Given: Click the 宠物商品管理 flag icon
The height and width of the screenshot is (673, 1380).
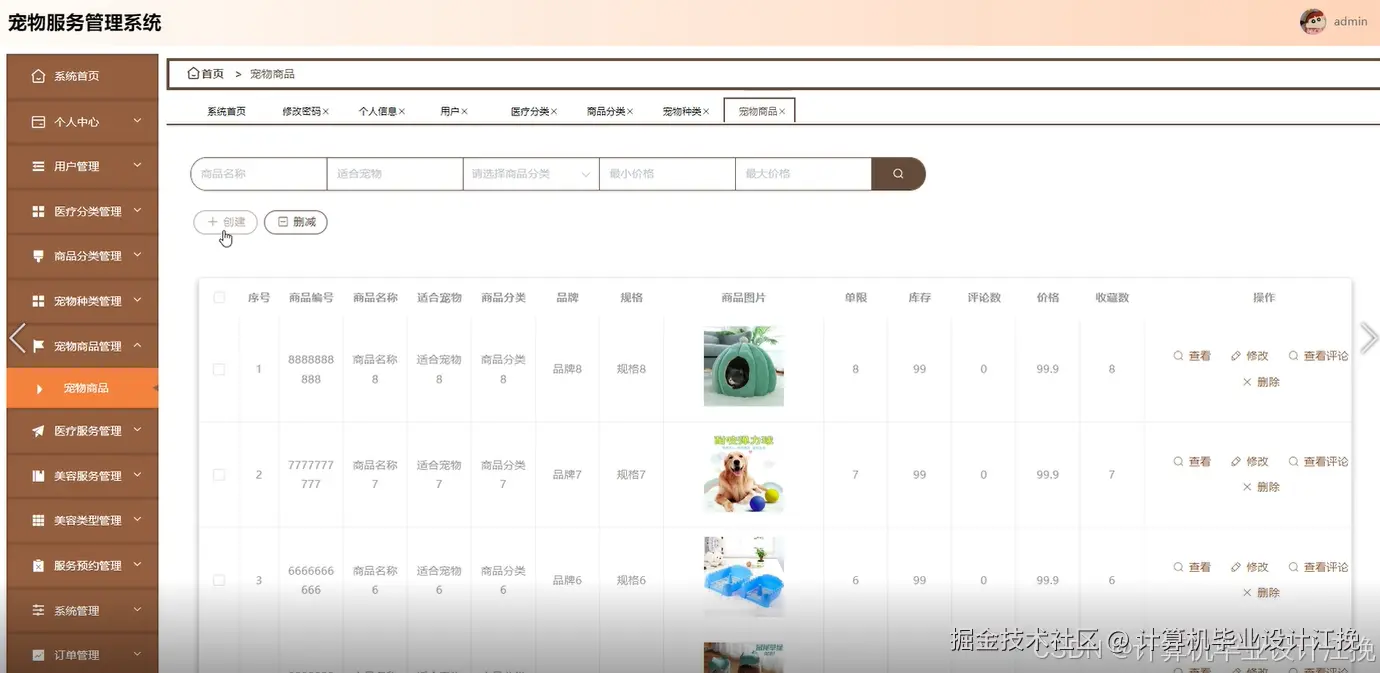Looking at the screenshot, I should [x=38, y=346].
